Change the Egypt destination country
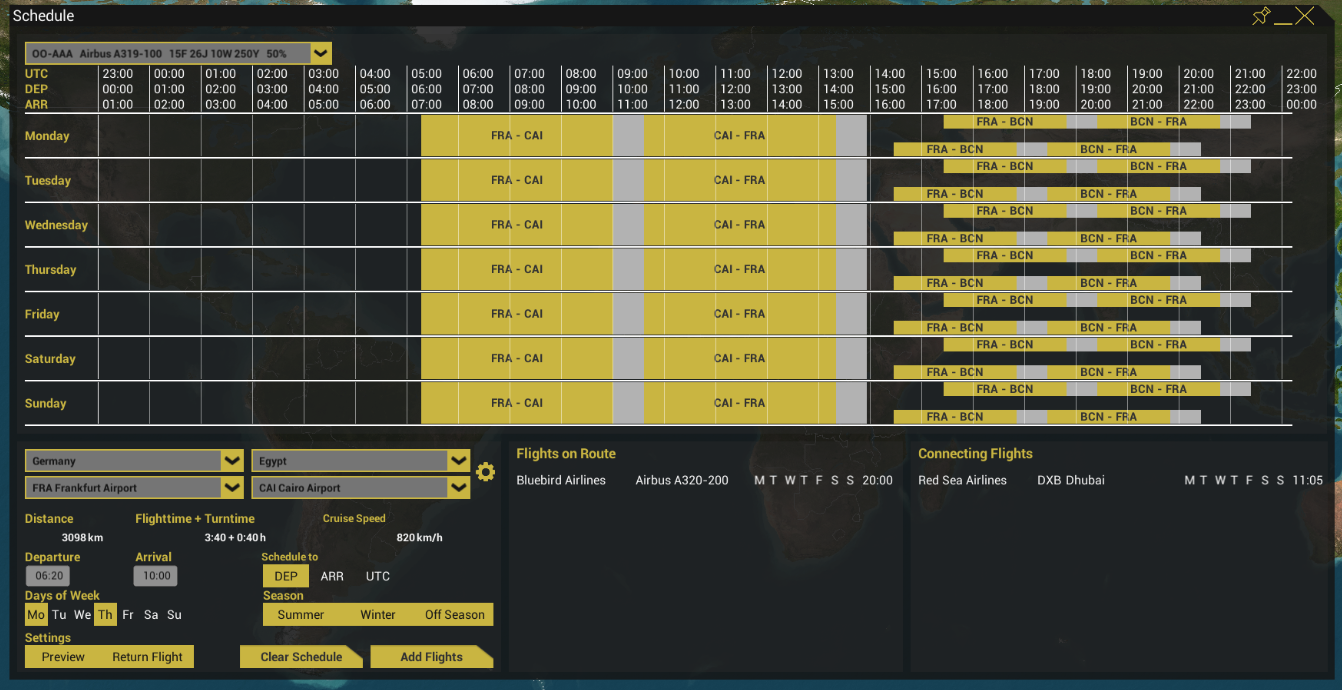 click(x=360, y=461)
